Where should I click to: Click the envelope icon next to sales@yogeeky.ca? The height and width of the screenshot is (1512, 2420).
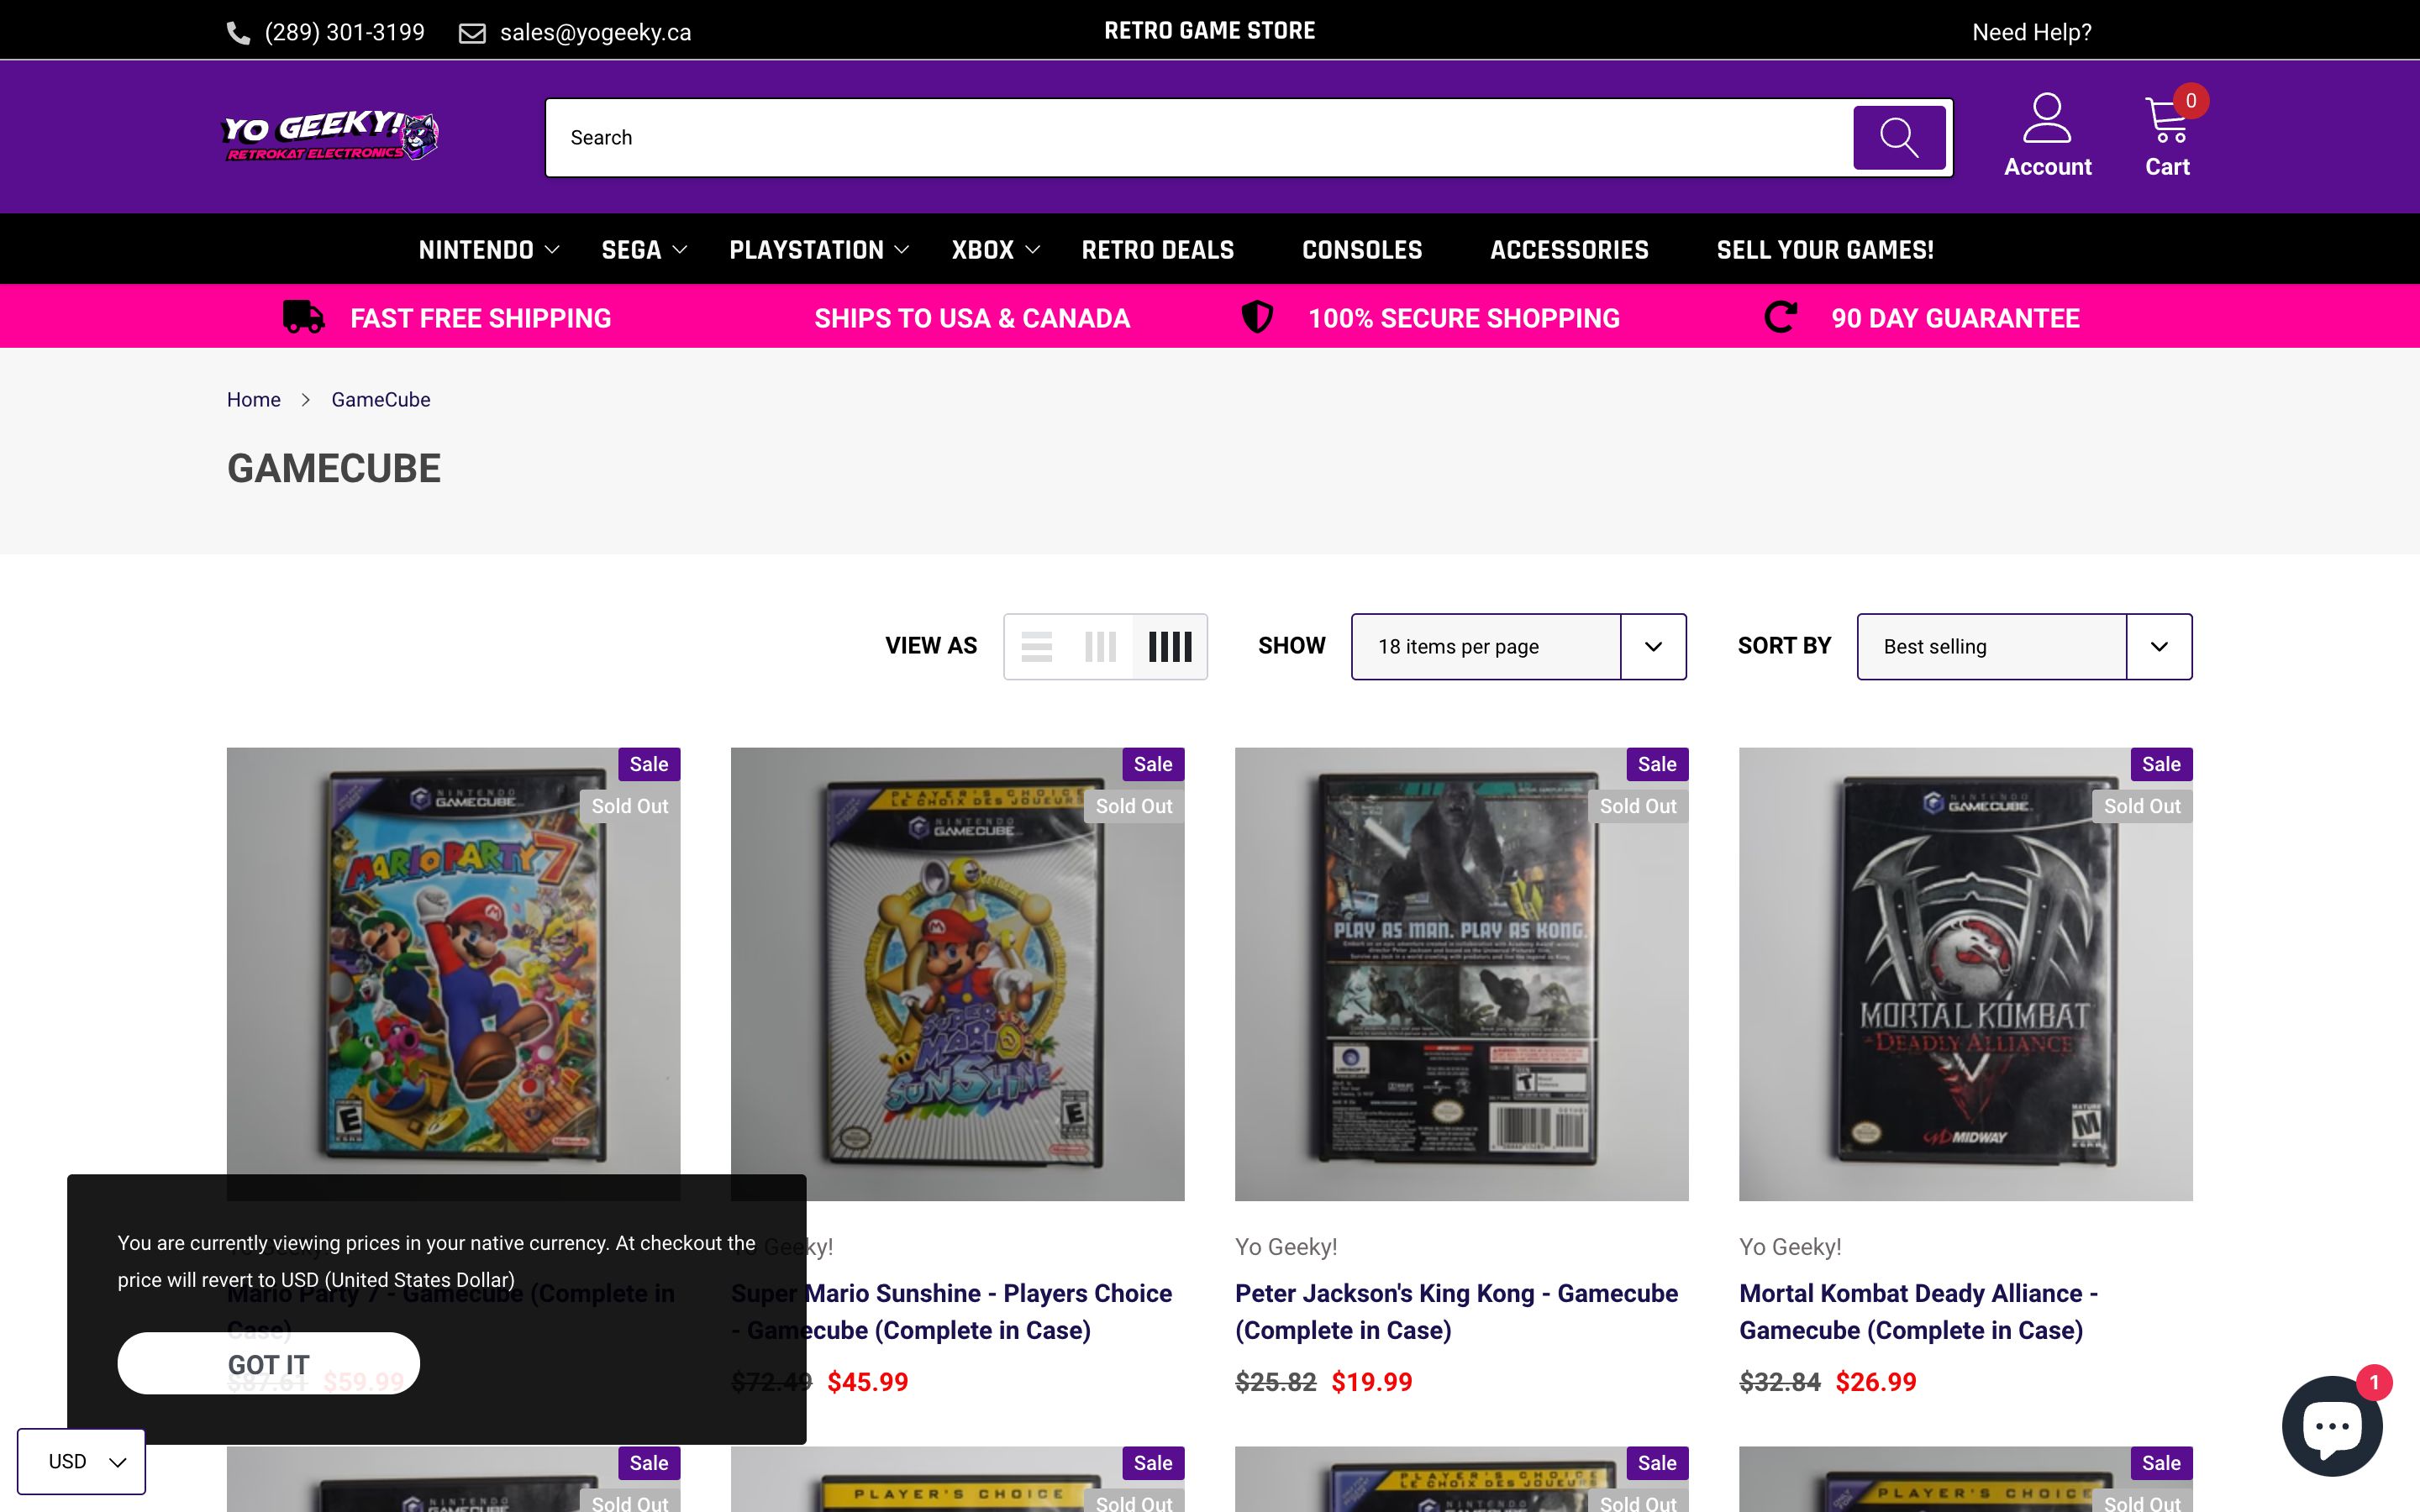(471, 31)
